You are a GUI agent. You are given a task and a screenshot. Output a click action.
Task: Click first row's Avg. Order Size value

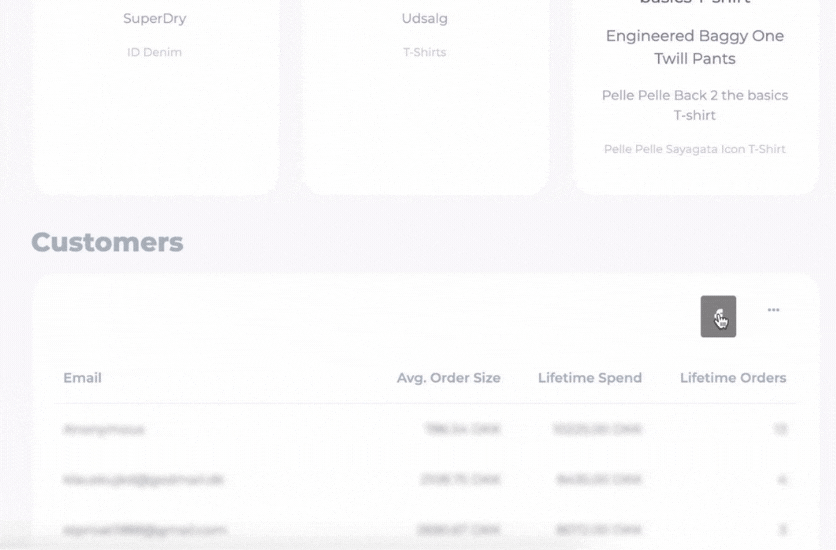(460, 429)
